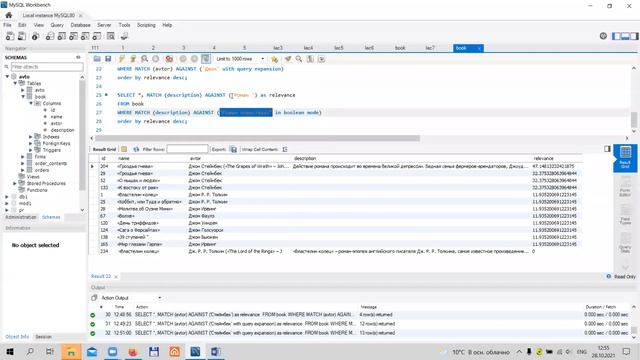Collapse the avto schema node
Viewport: 640px width, 360px height.
7,76
